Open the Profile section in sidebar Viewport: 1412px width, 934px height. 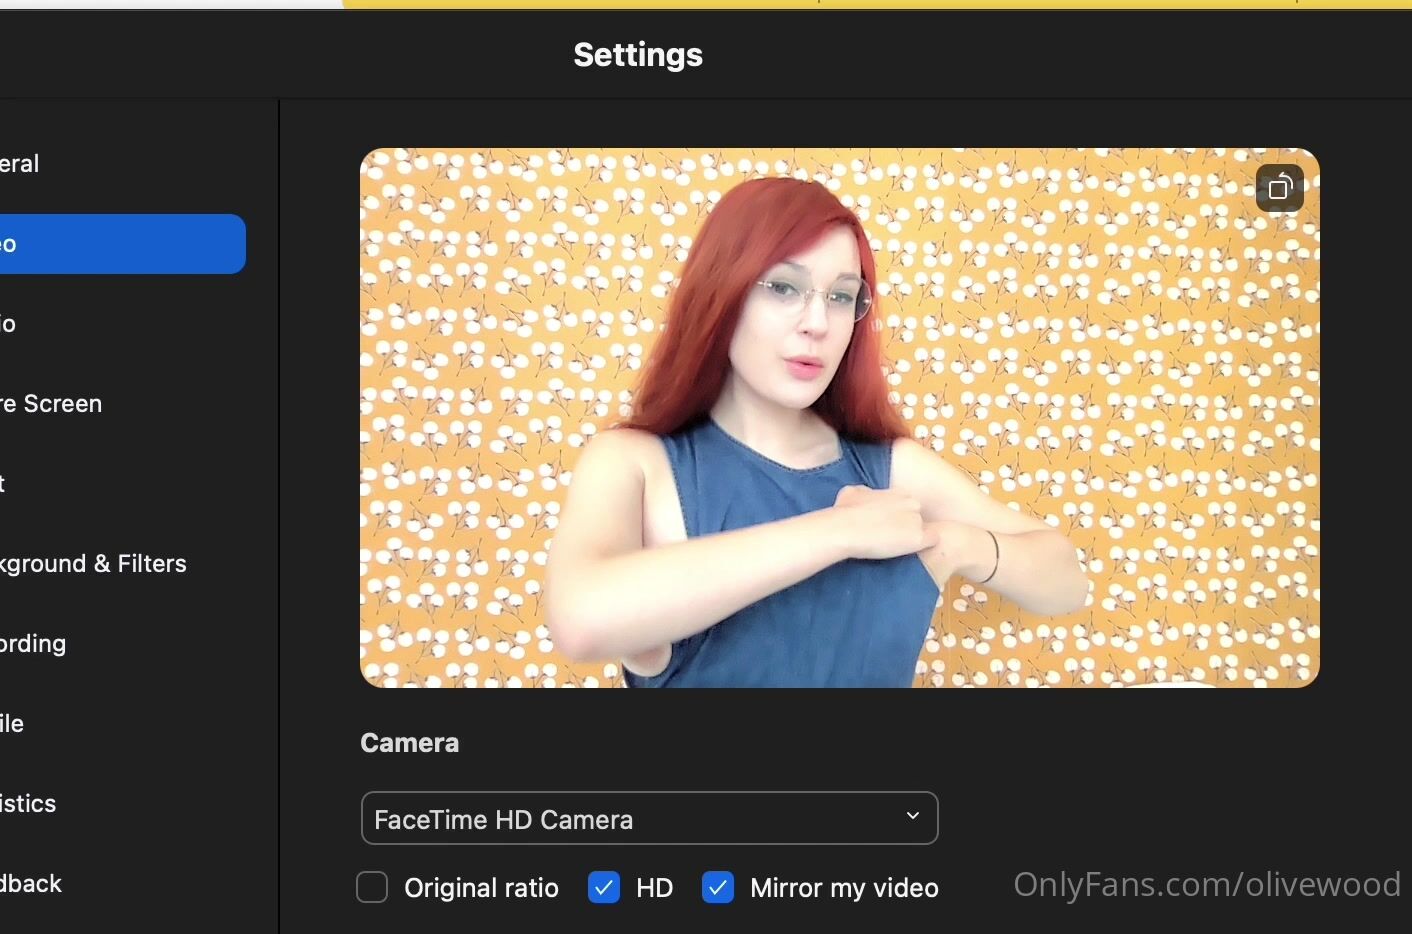(x=13, y=724)
